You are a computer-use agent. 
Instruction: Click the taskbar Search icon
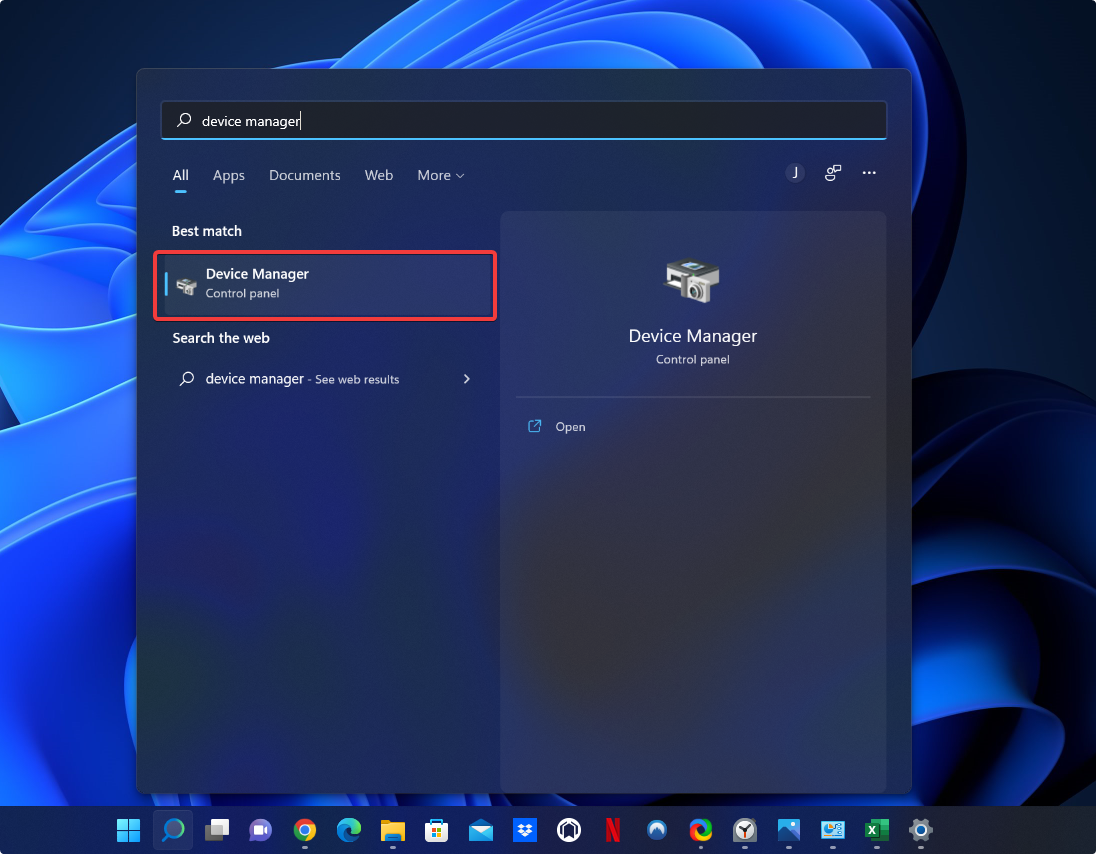[x=173, y=830]
